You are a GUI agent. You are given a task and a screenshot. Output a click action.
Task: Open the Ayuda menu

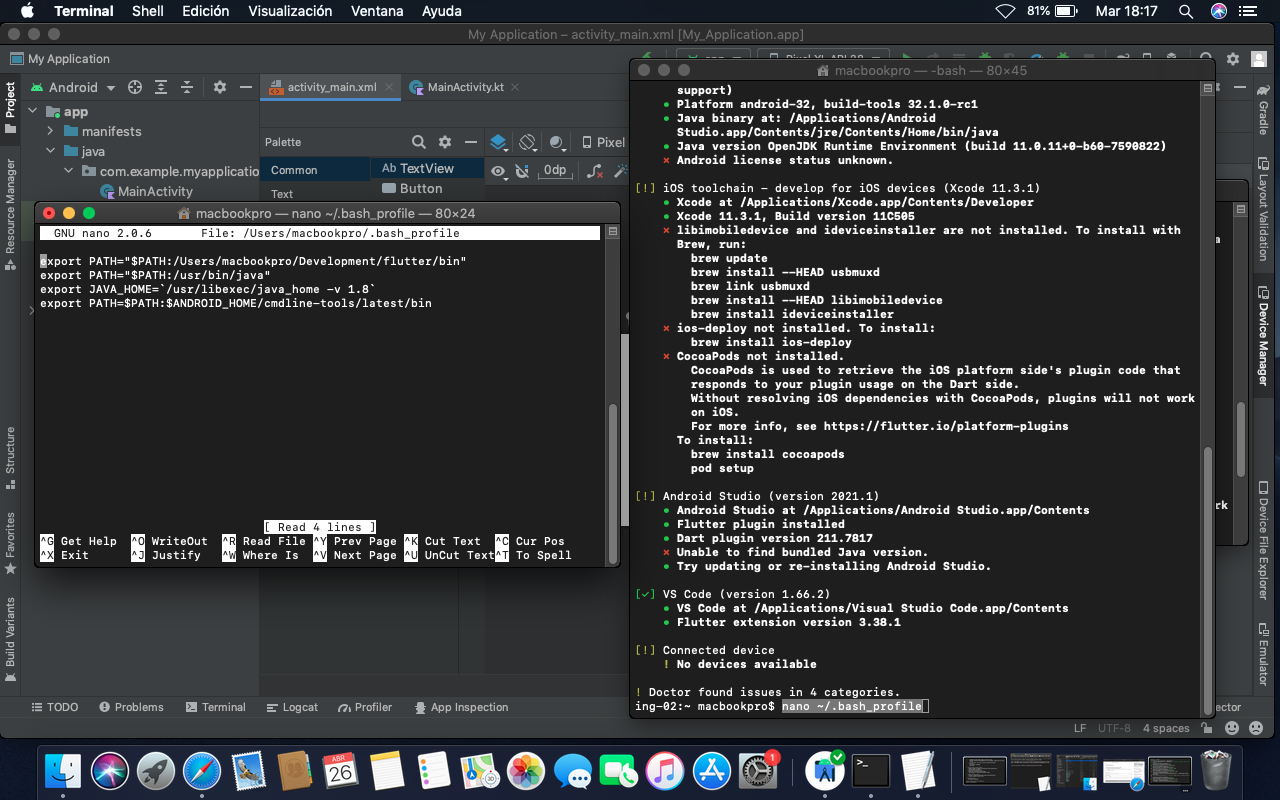(442, 11)
